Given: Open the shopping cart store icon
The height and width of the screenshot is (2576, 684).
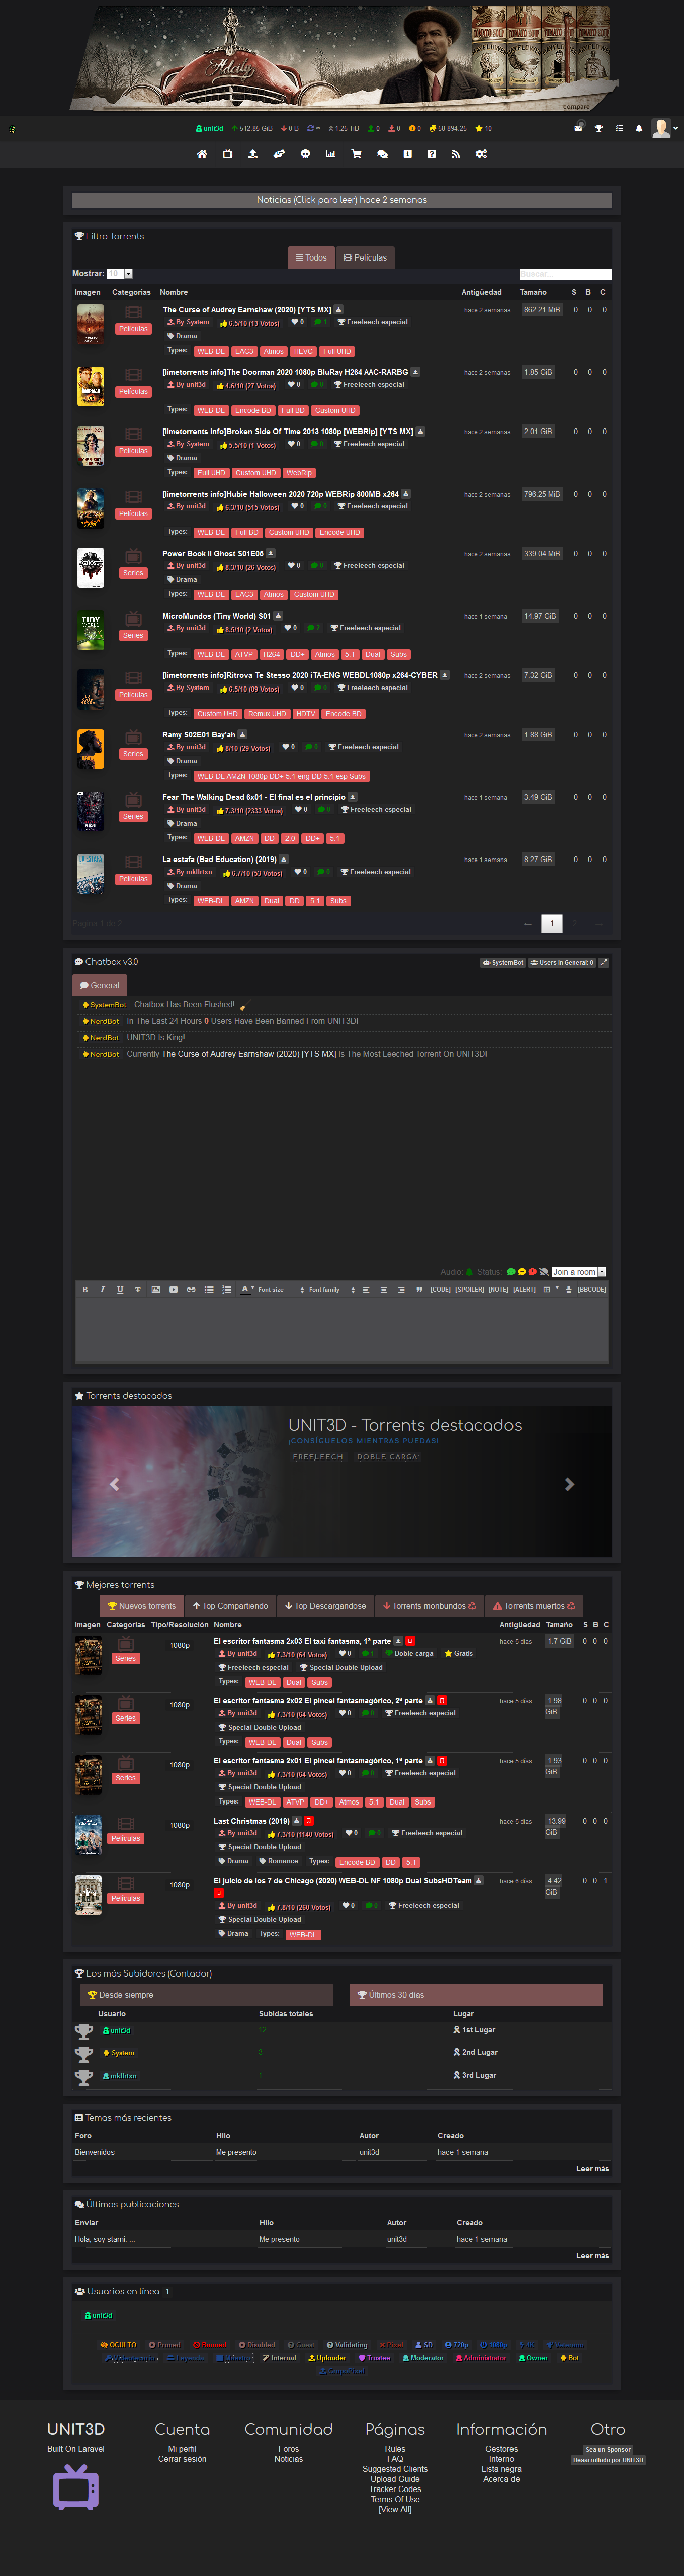Looking at the screenshot, I should (x=356, y=154).
